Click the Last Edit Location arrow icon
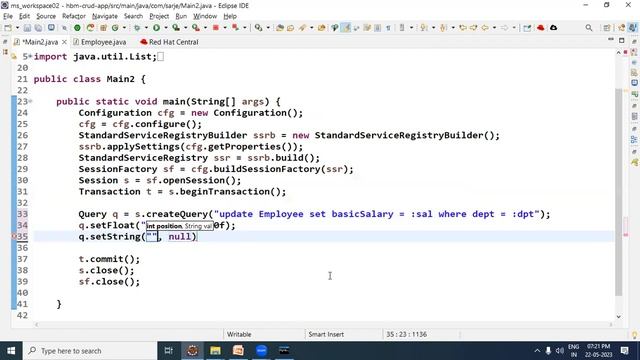This screenshot has height=360, width=640. [x=463, y=28]
